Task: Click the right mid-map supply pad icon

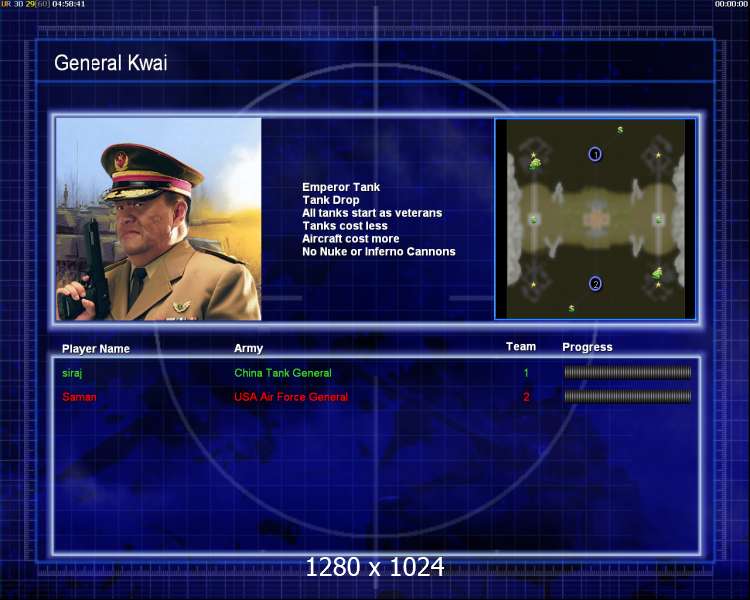Action: [x=659, y=220]
